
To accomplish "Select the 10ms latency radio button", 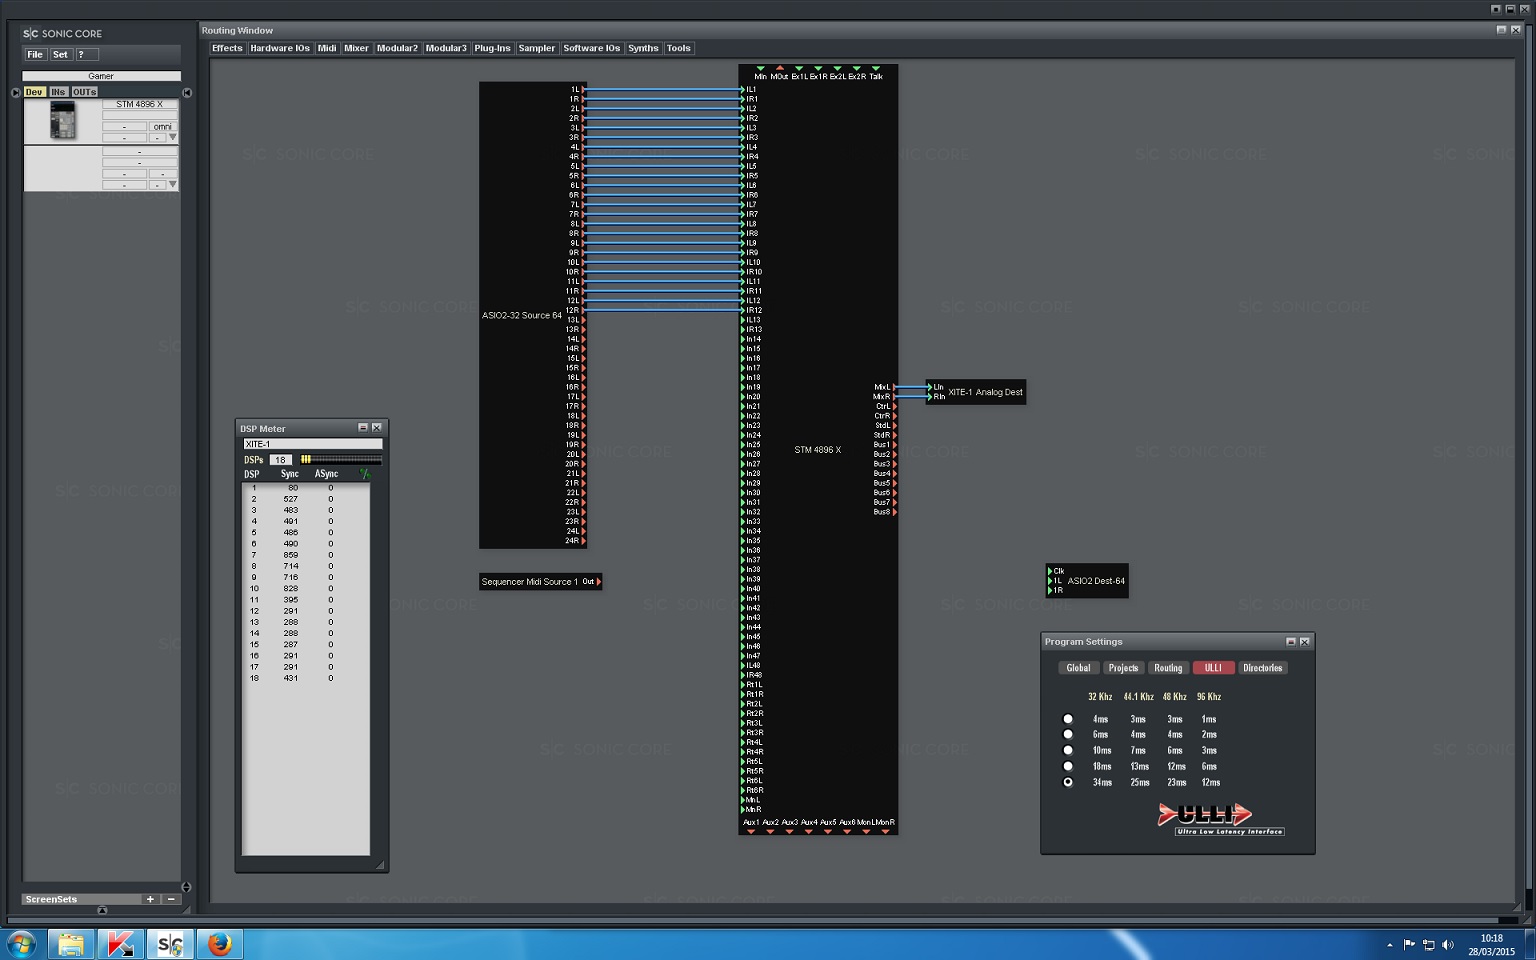I will pos(1068,750).
